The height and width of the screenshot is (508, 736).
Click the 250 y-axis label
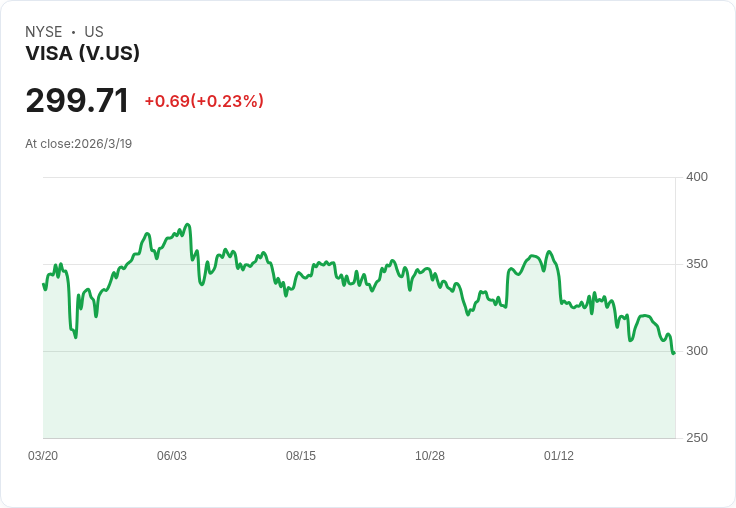click(x=696, y=438)
